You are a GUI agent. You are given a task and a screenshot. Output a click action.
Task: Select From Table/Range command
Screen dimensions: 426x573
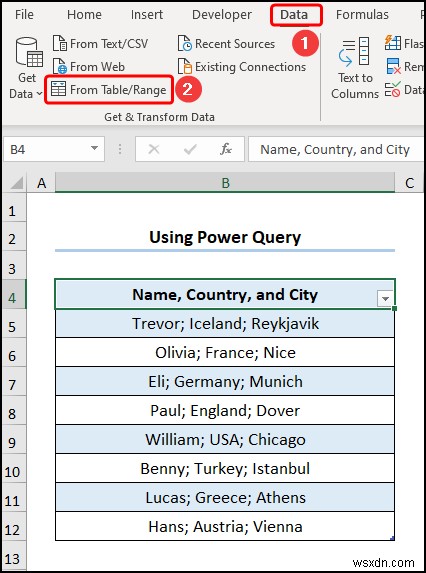coord(109,90)
